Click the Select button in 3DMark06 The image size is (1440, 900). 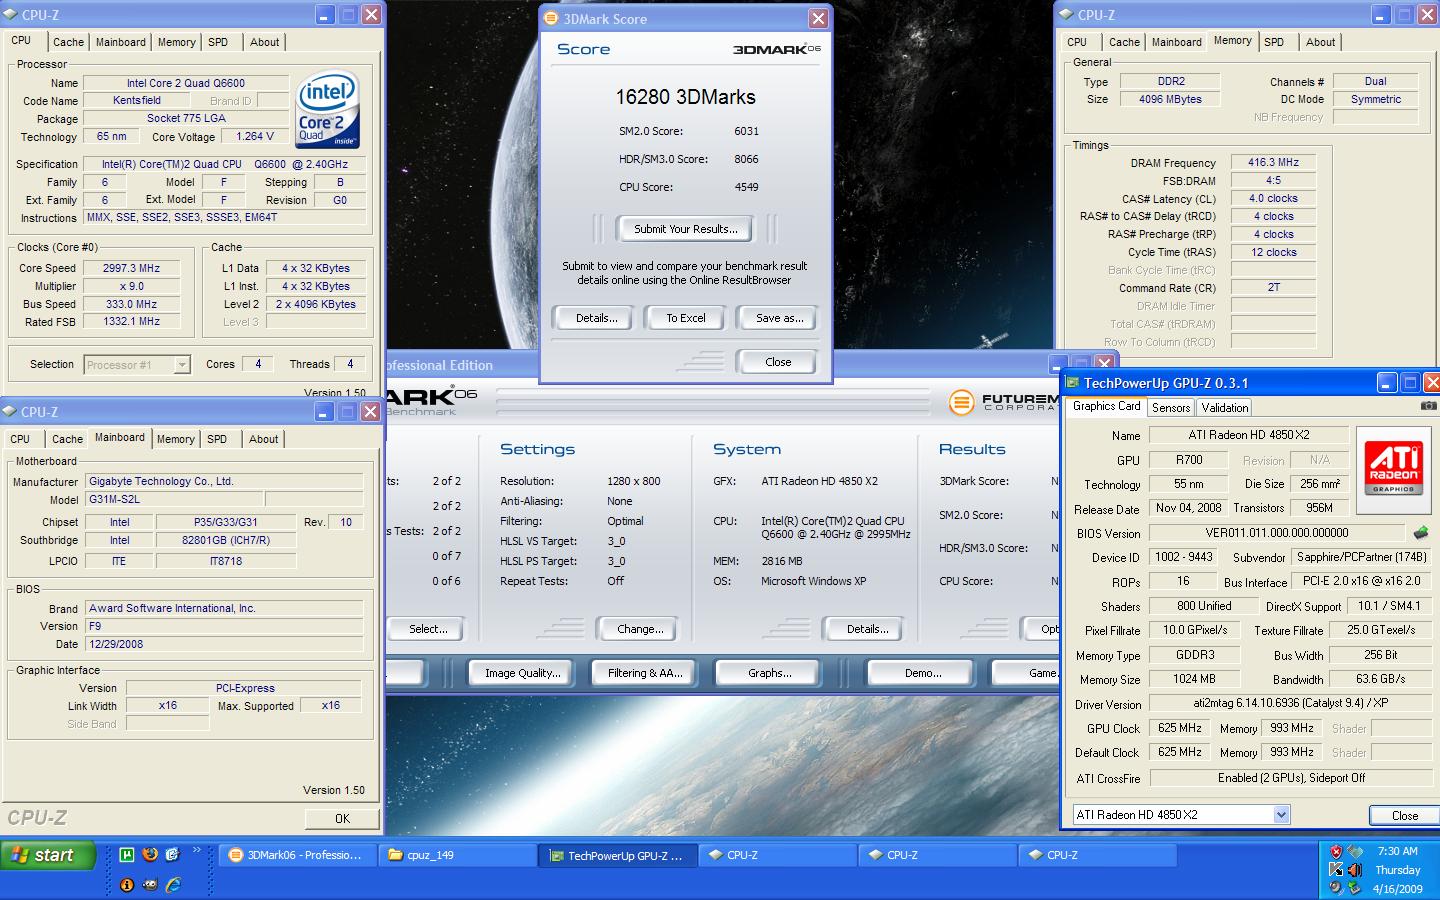427,629
